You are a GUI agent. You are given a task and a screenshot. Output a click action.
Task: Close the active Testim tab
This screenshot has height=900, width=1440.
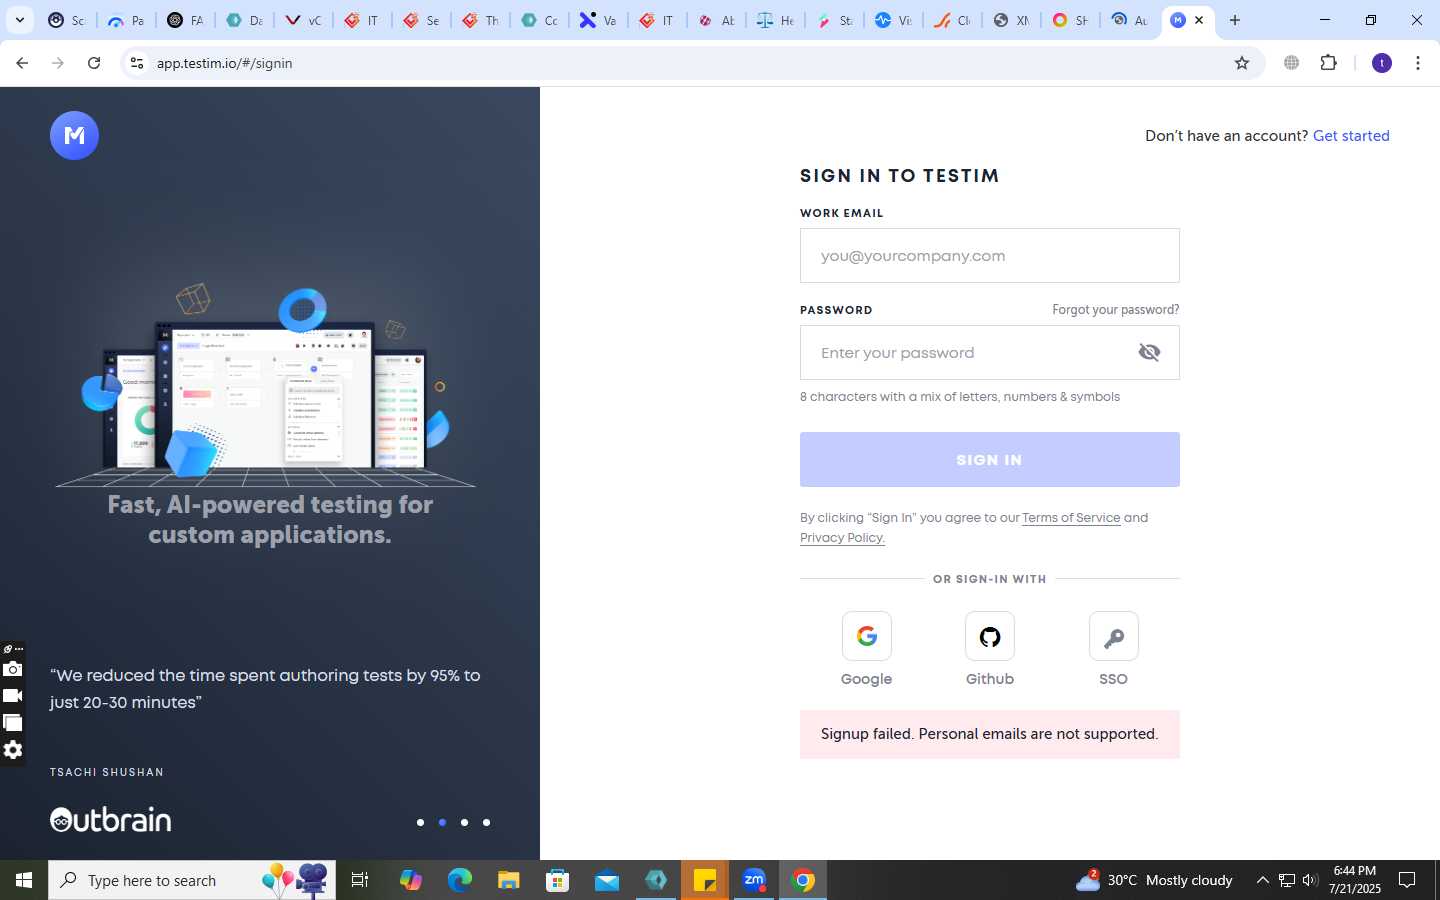point(1199,20)
